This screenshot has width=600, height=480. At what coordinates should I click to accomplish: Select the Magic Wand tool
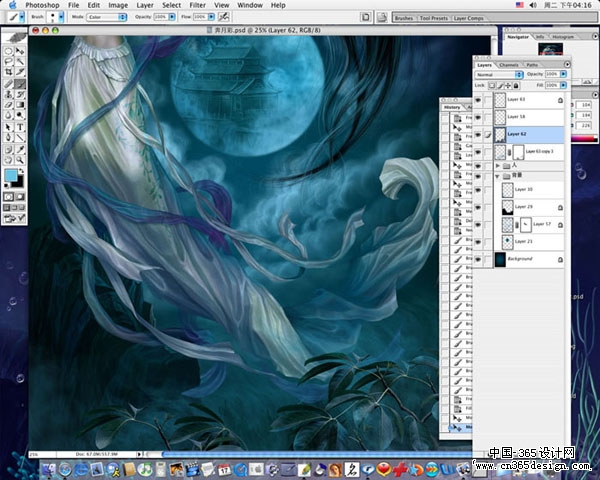[20, 61]
